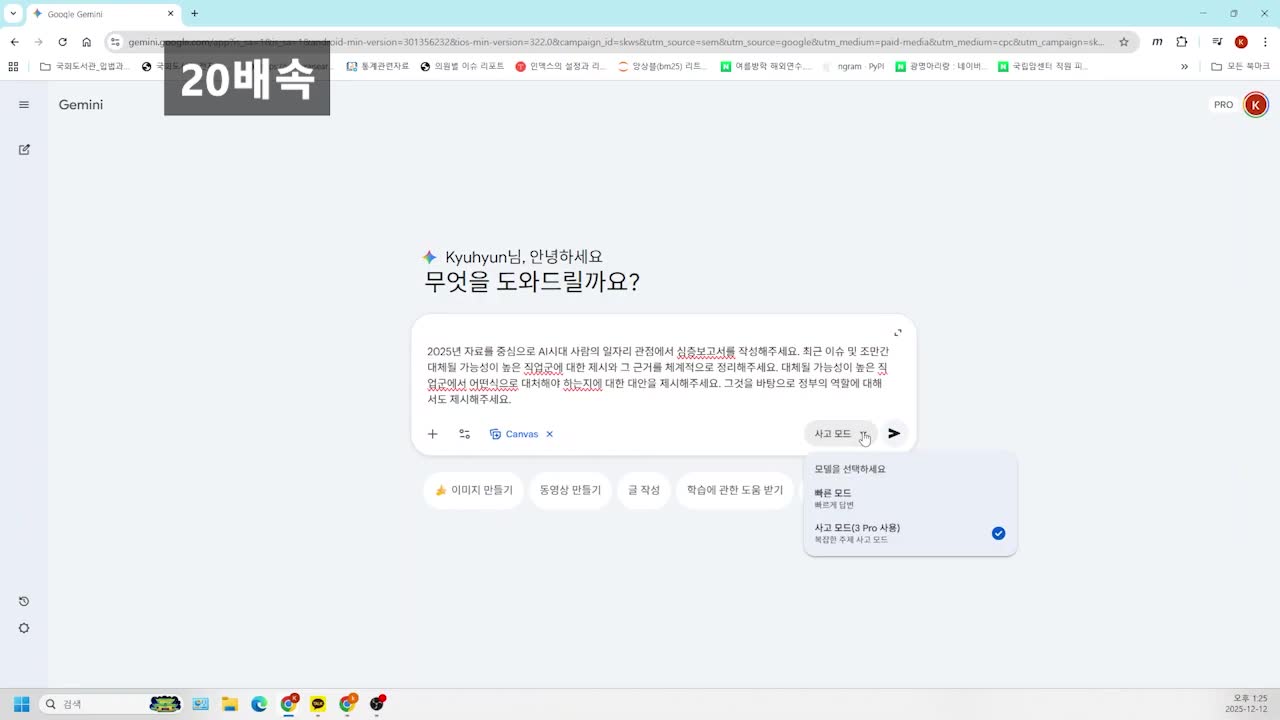Launch KakaoTalk from the taskbar
Screen dimensions: 1280x720
pos(317,704)
